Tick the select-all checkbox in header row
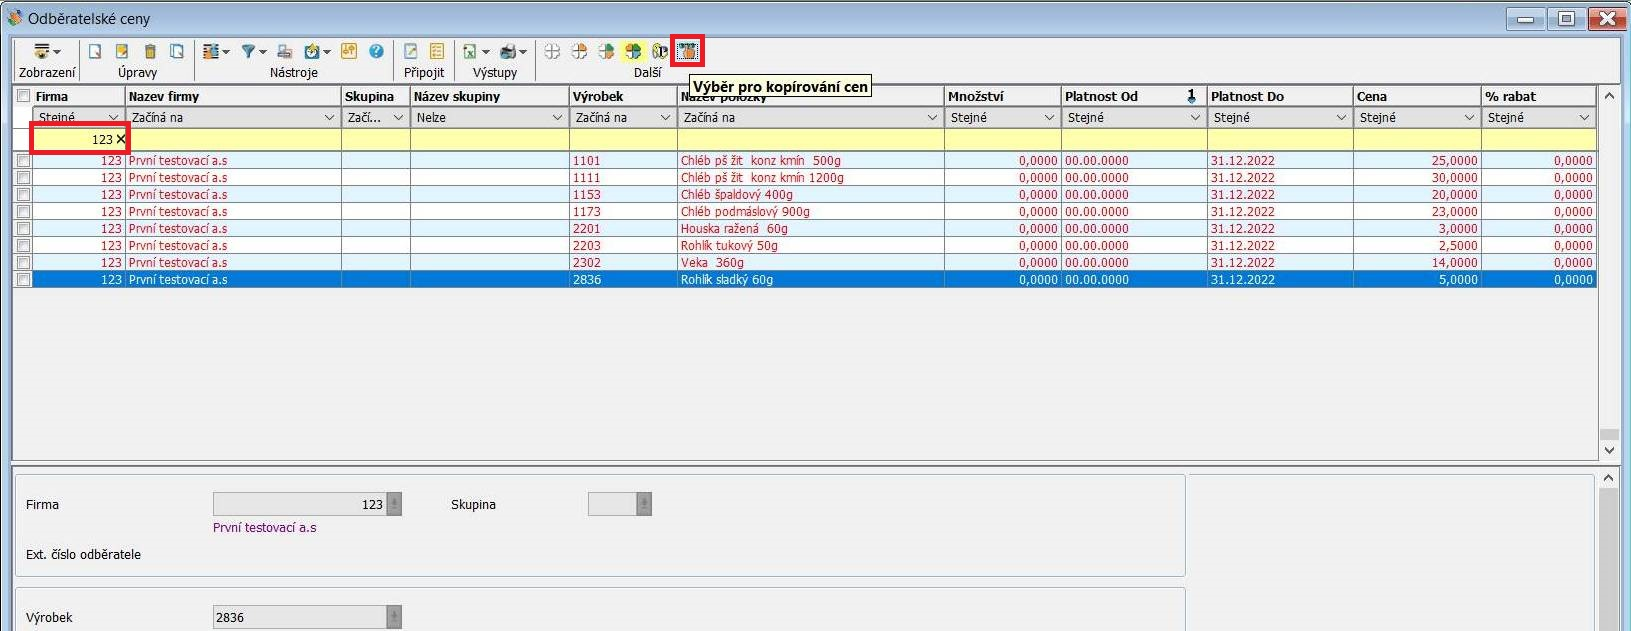The width and height of the screenshot is (1631, 631). pos(23,96)
